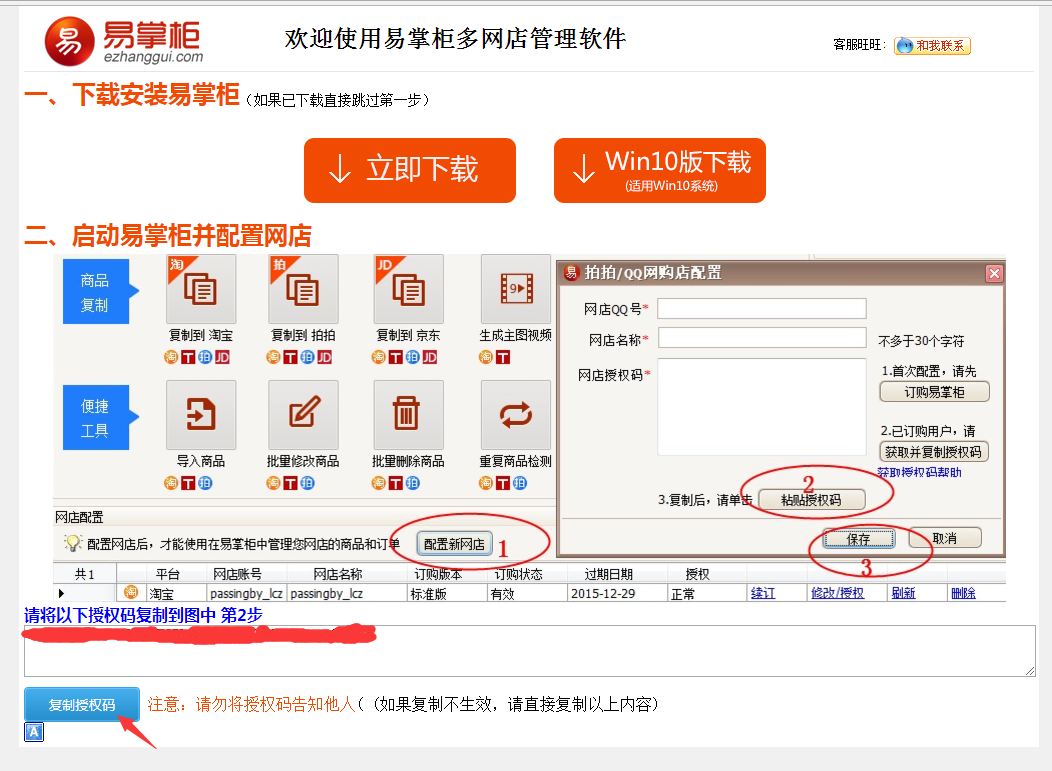
Task: Click inside the 网店授权码 text area
Action: [762, 407]
